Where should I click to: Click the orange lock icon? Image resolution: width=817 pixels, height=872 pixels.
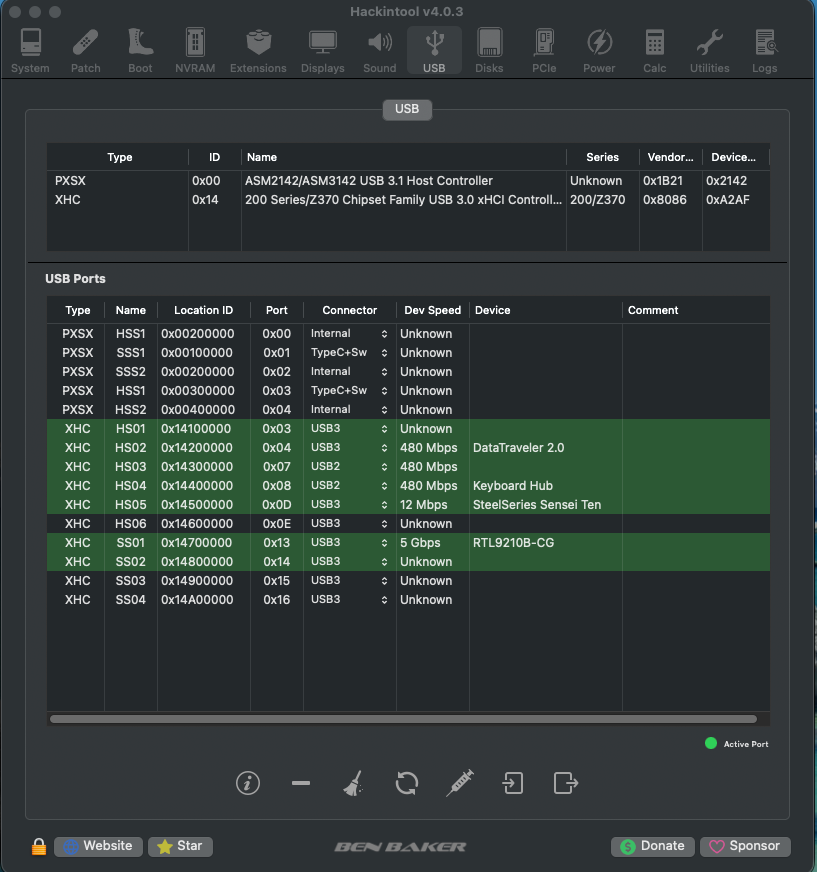(x=39, y=847)
